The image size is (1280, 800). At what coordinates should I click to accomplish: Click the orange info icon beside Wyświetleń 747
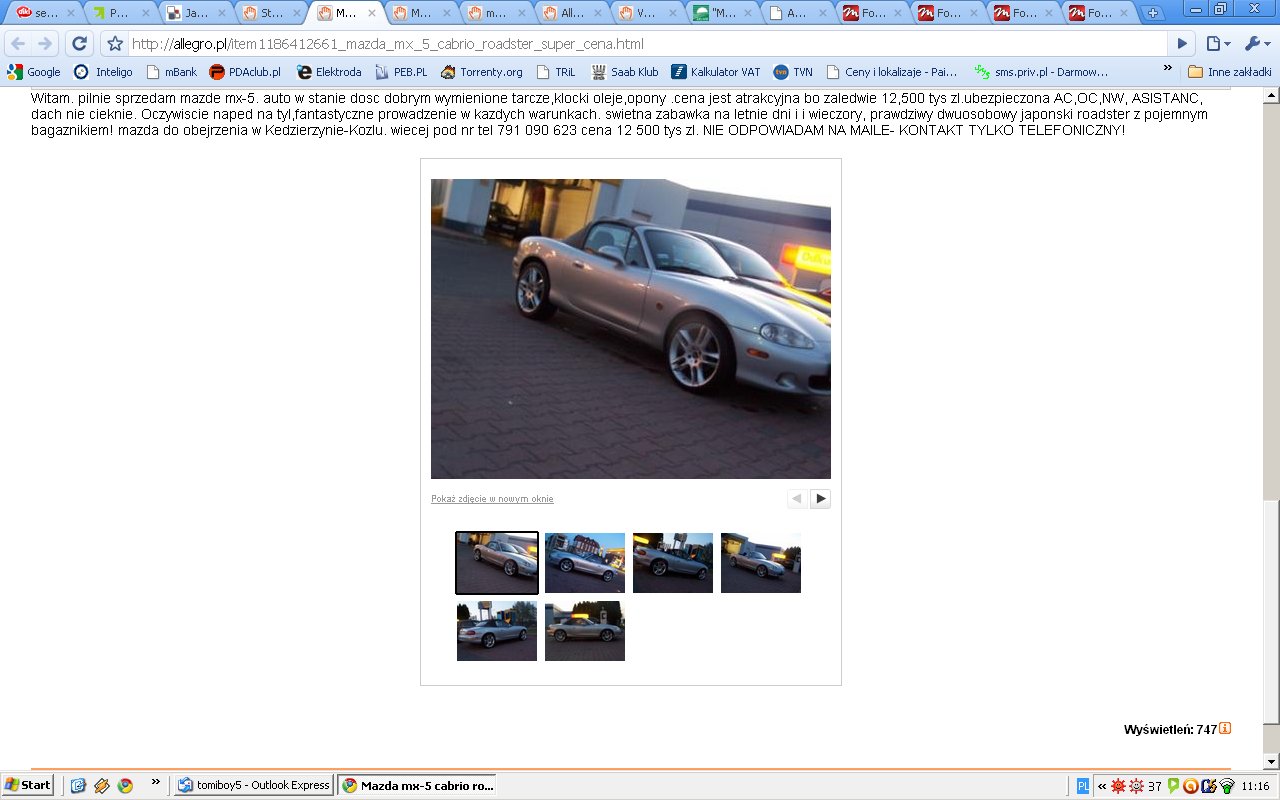tap(1225, 729)
